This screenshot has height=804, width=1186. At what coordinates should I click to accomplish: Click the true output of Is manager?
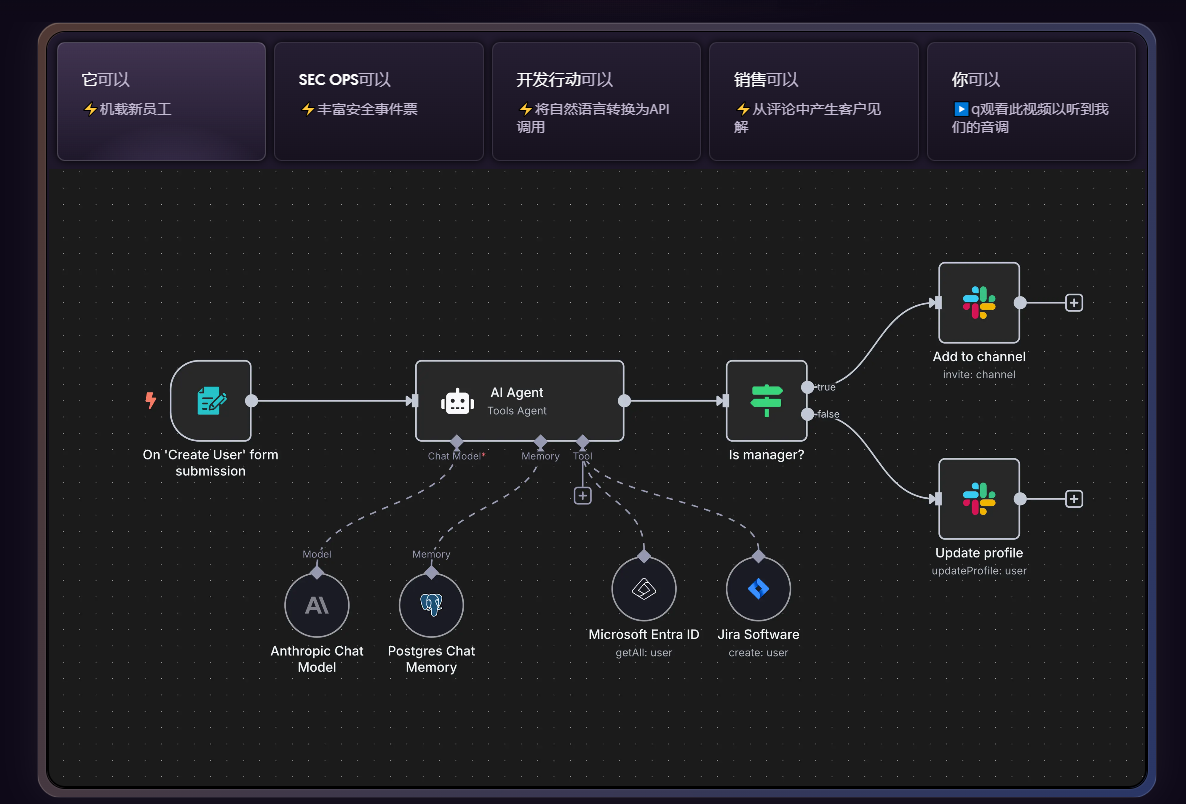click(808, 387)
